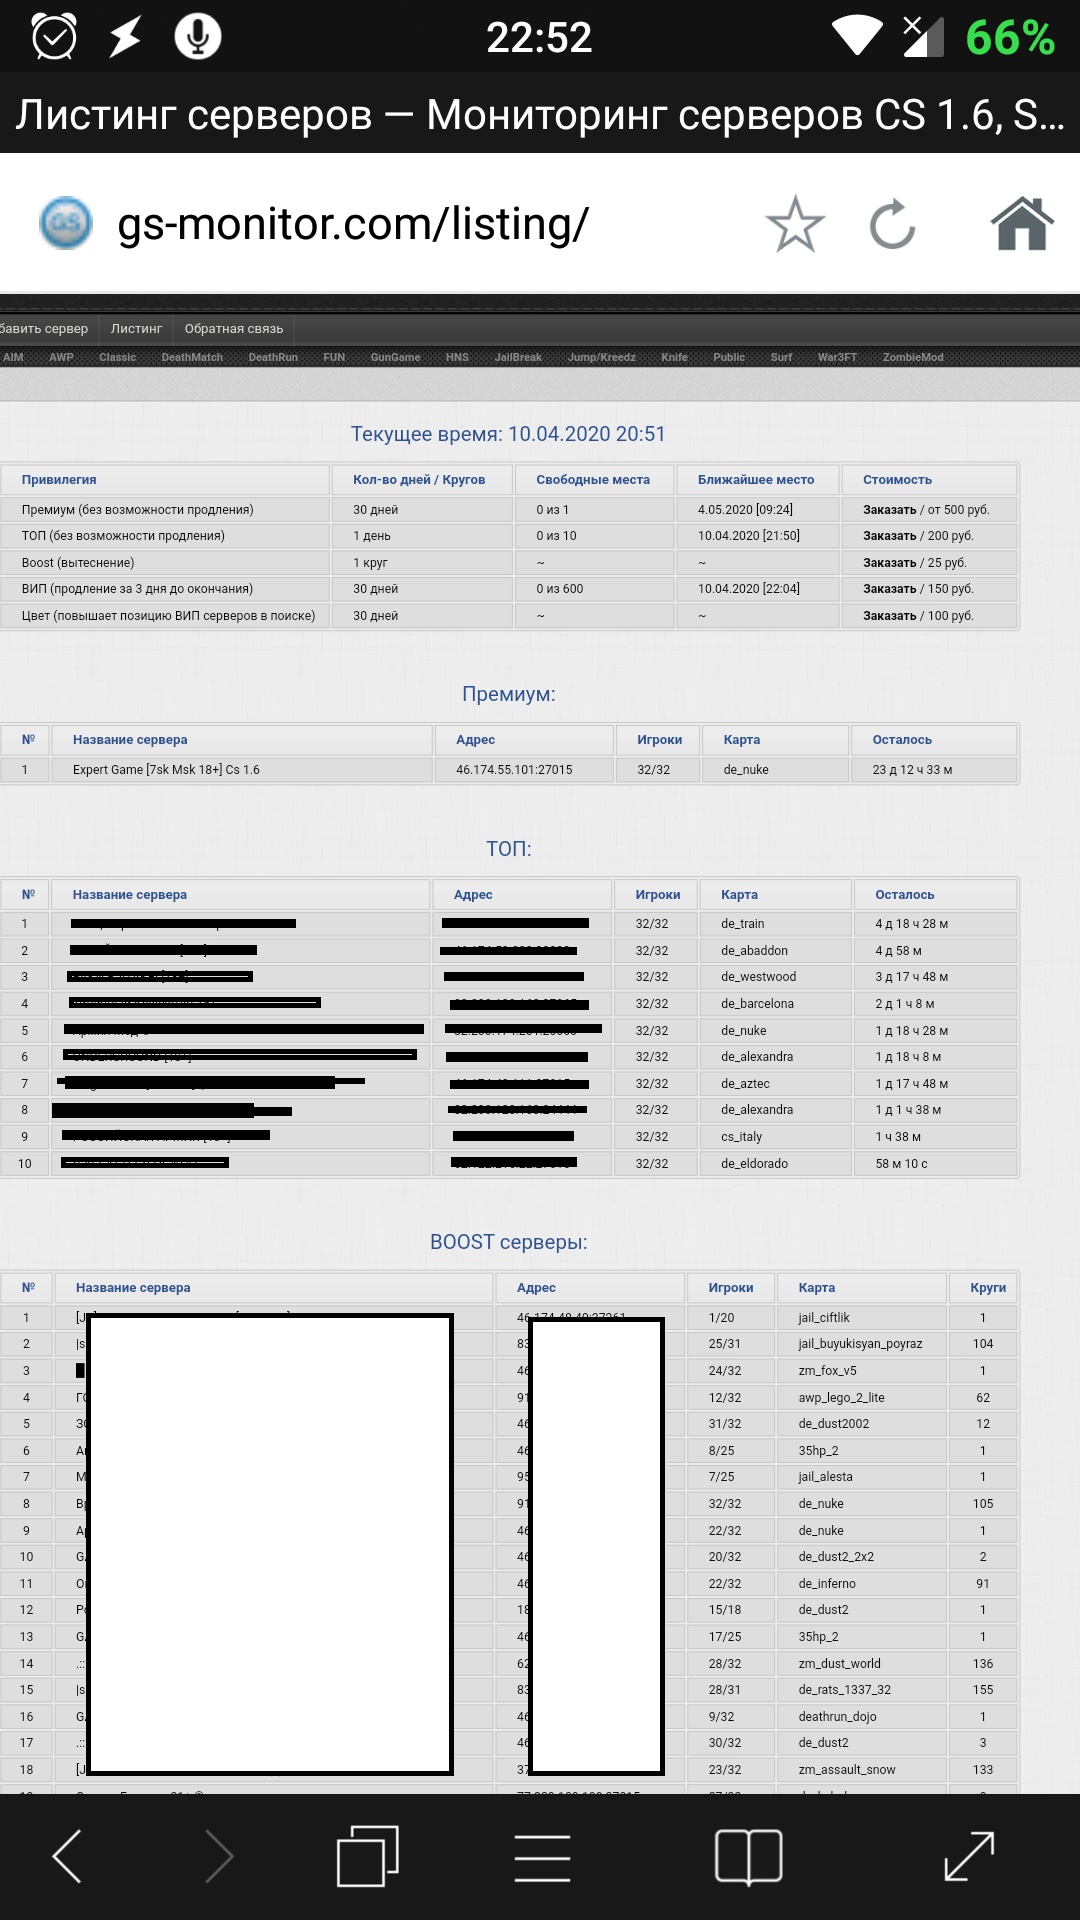Click map de_westwood in the ТОП table
Image resolution: width=1080 pixels, height=1920 pixels.
pos(758,977)
